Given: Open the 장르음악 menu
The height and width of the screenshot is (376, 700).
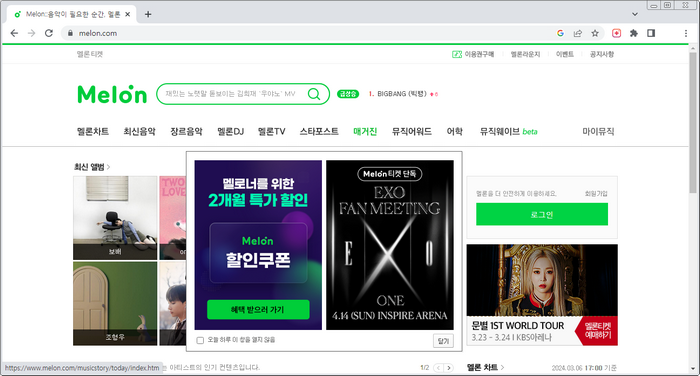Looking at the screenshot, I should 186,131.
